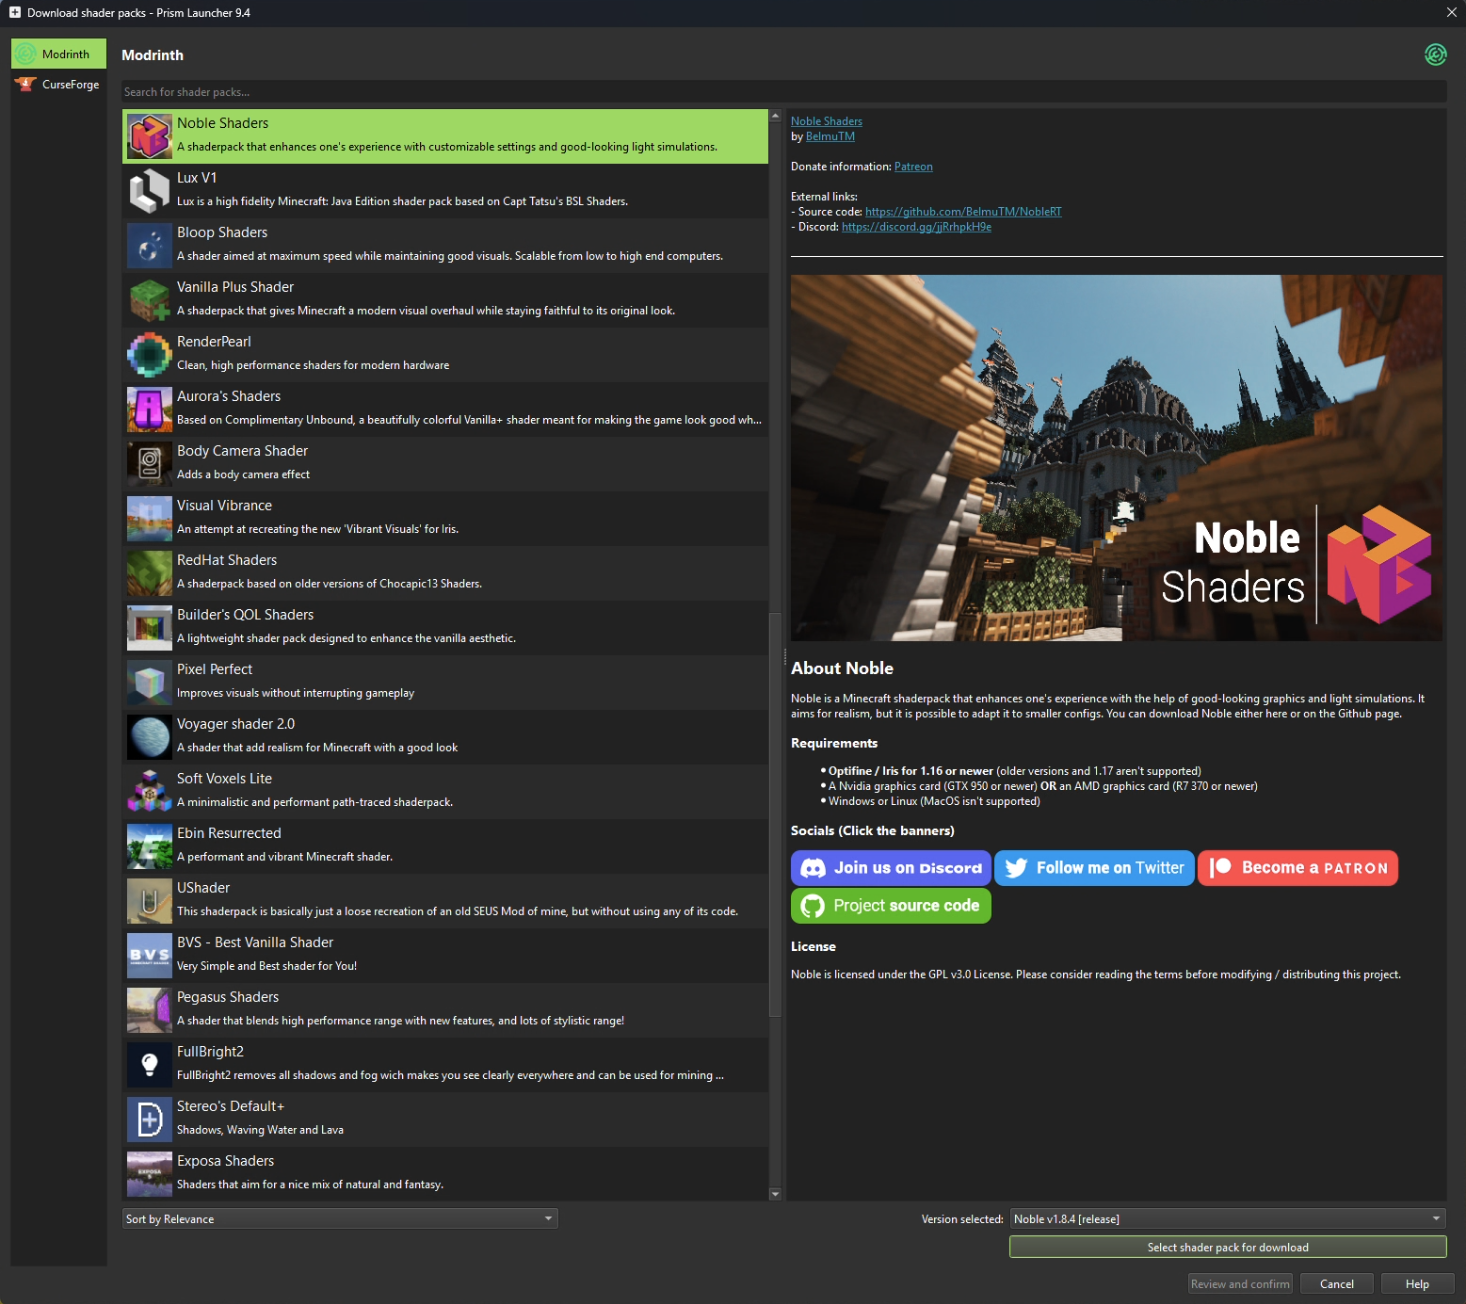Click the Vanilla Plus Shader grass block icon
The width and height of the screenshot is (1466, 1304).
pyautogui.click(x=149, y=299)
